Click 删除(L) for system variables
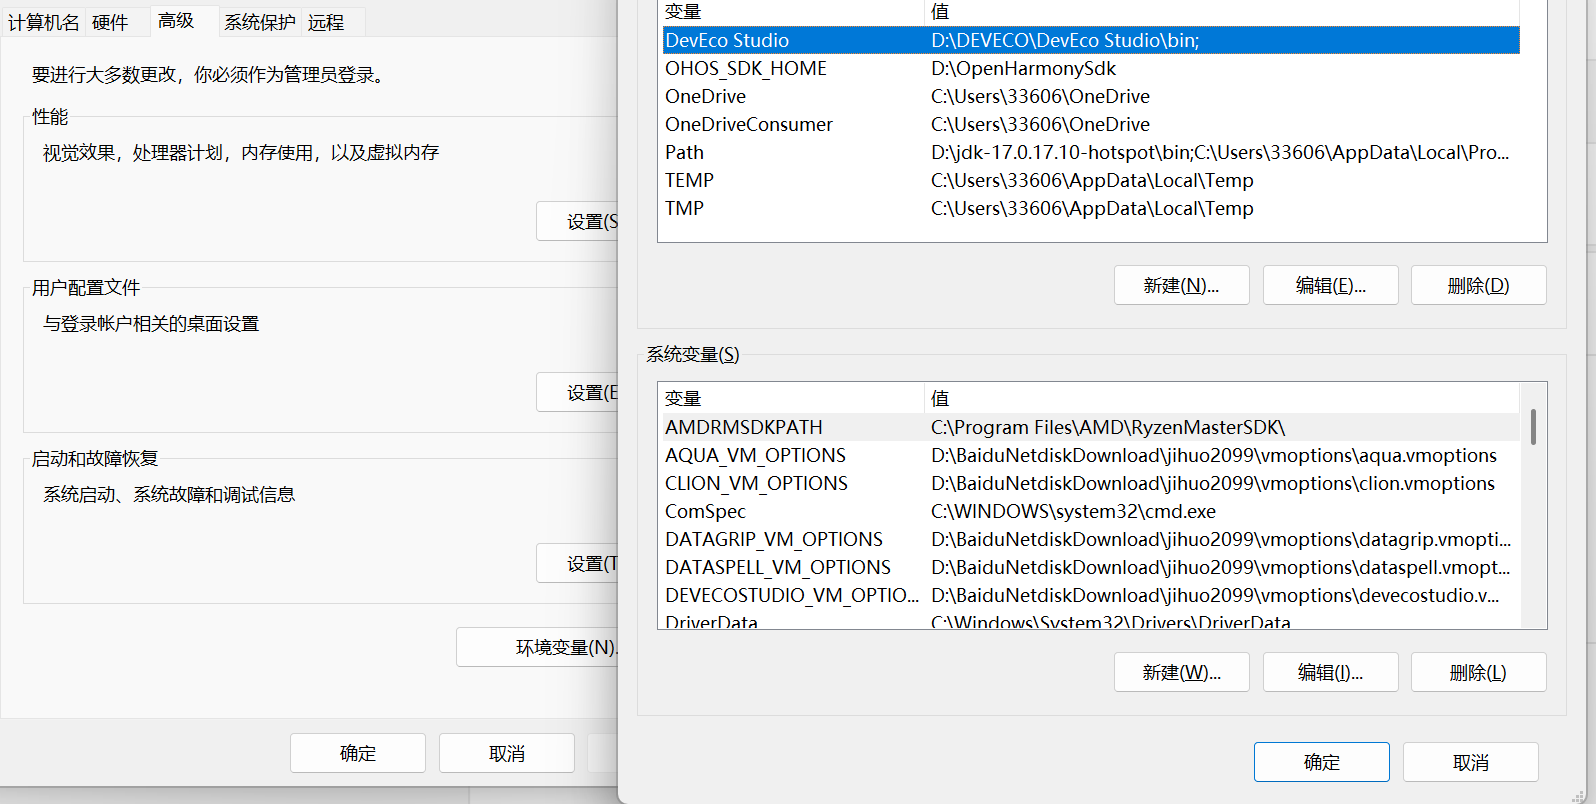Screen dimensions: 1596x804 [1479, 672]
